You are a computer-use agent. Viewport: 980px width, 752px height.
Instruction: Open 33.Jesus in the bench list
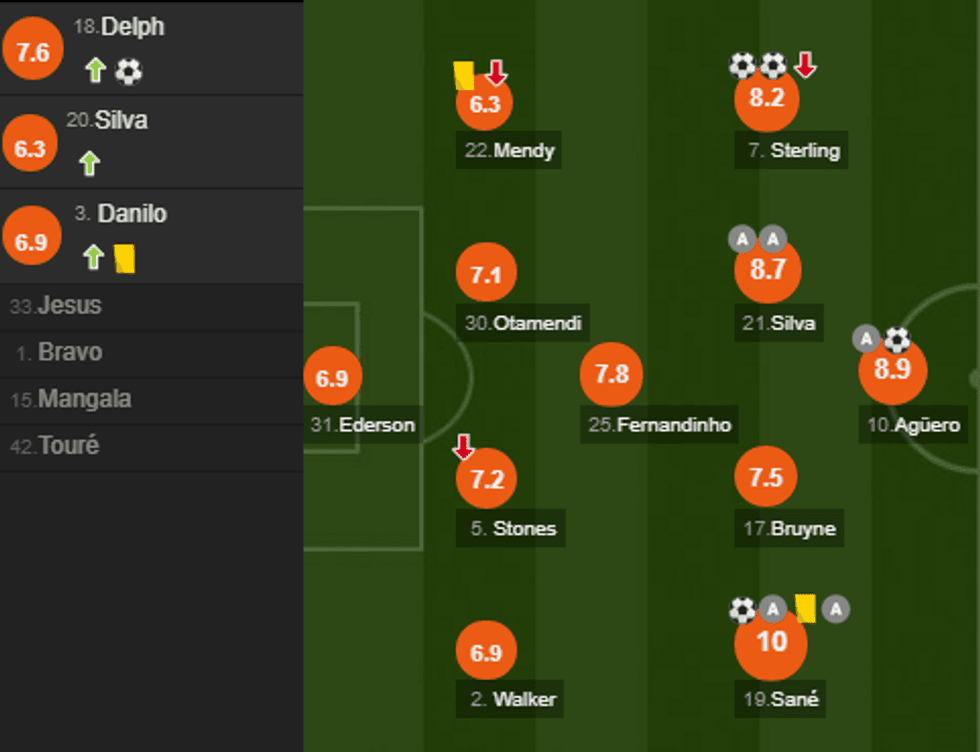click(56, 306)
